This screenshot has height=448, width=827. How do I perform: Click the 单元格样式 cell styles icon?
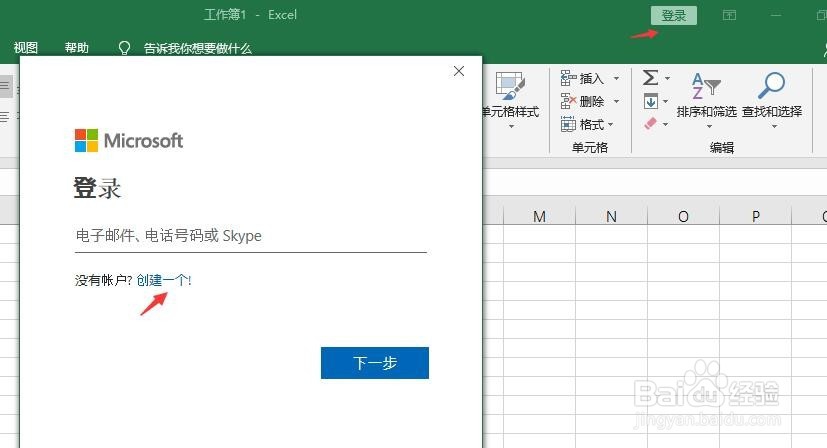pyautogui.click(x=510, y=85)
